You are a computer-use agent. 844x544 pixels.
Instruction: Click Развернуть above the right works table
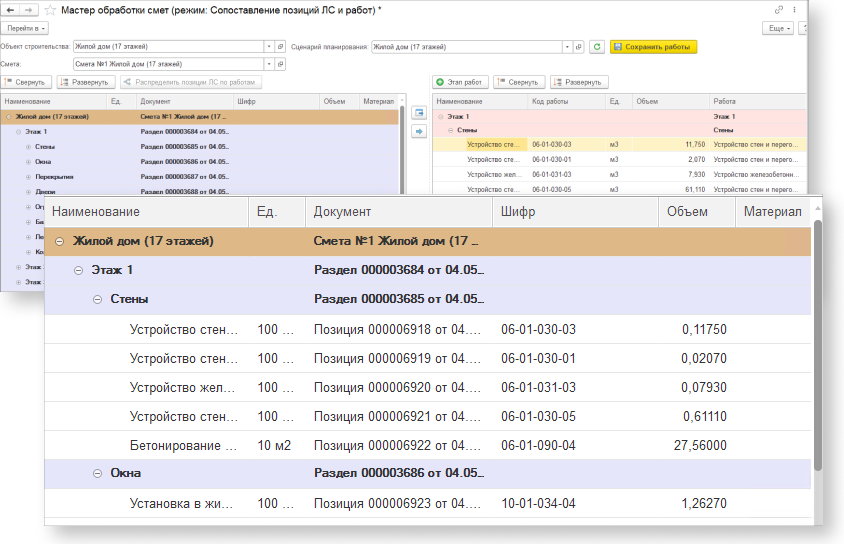tap(579, 82)
